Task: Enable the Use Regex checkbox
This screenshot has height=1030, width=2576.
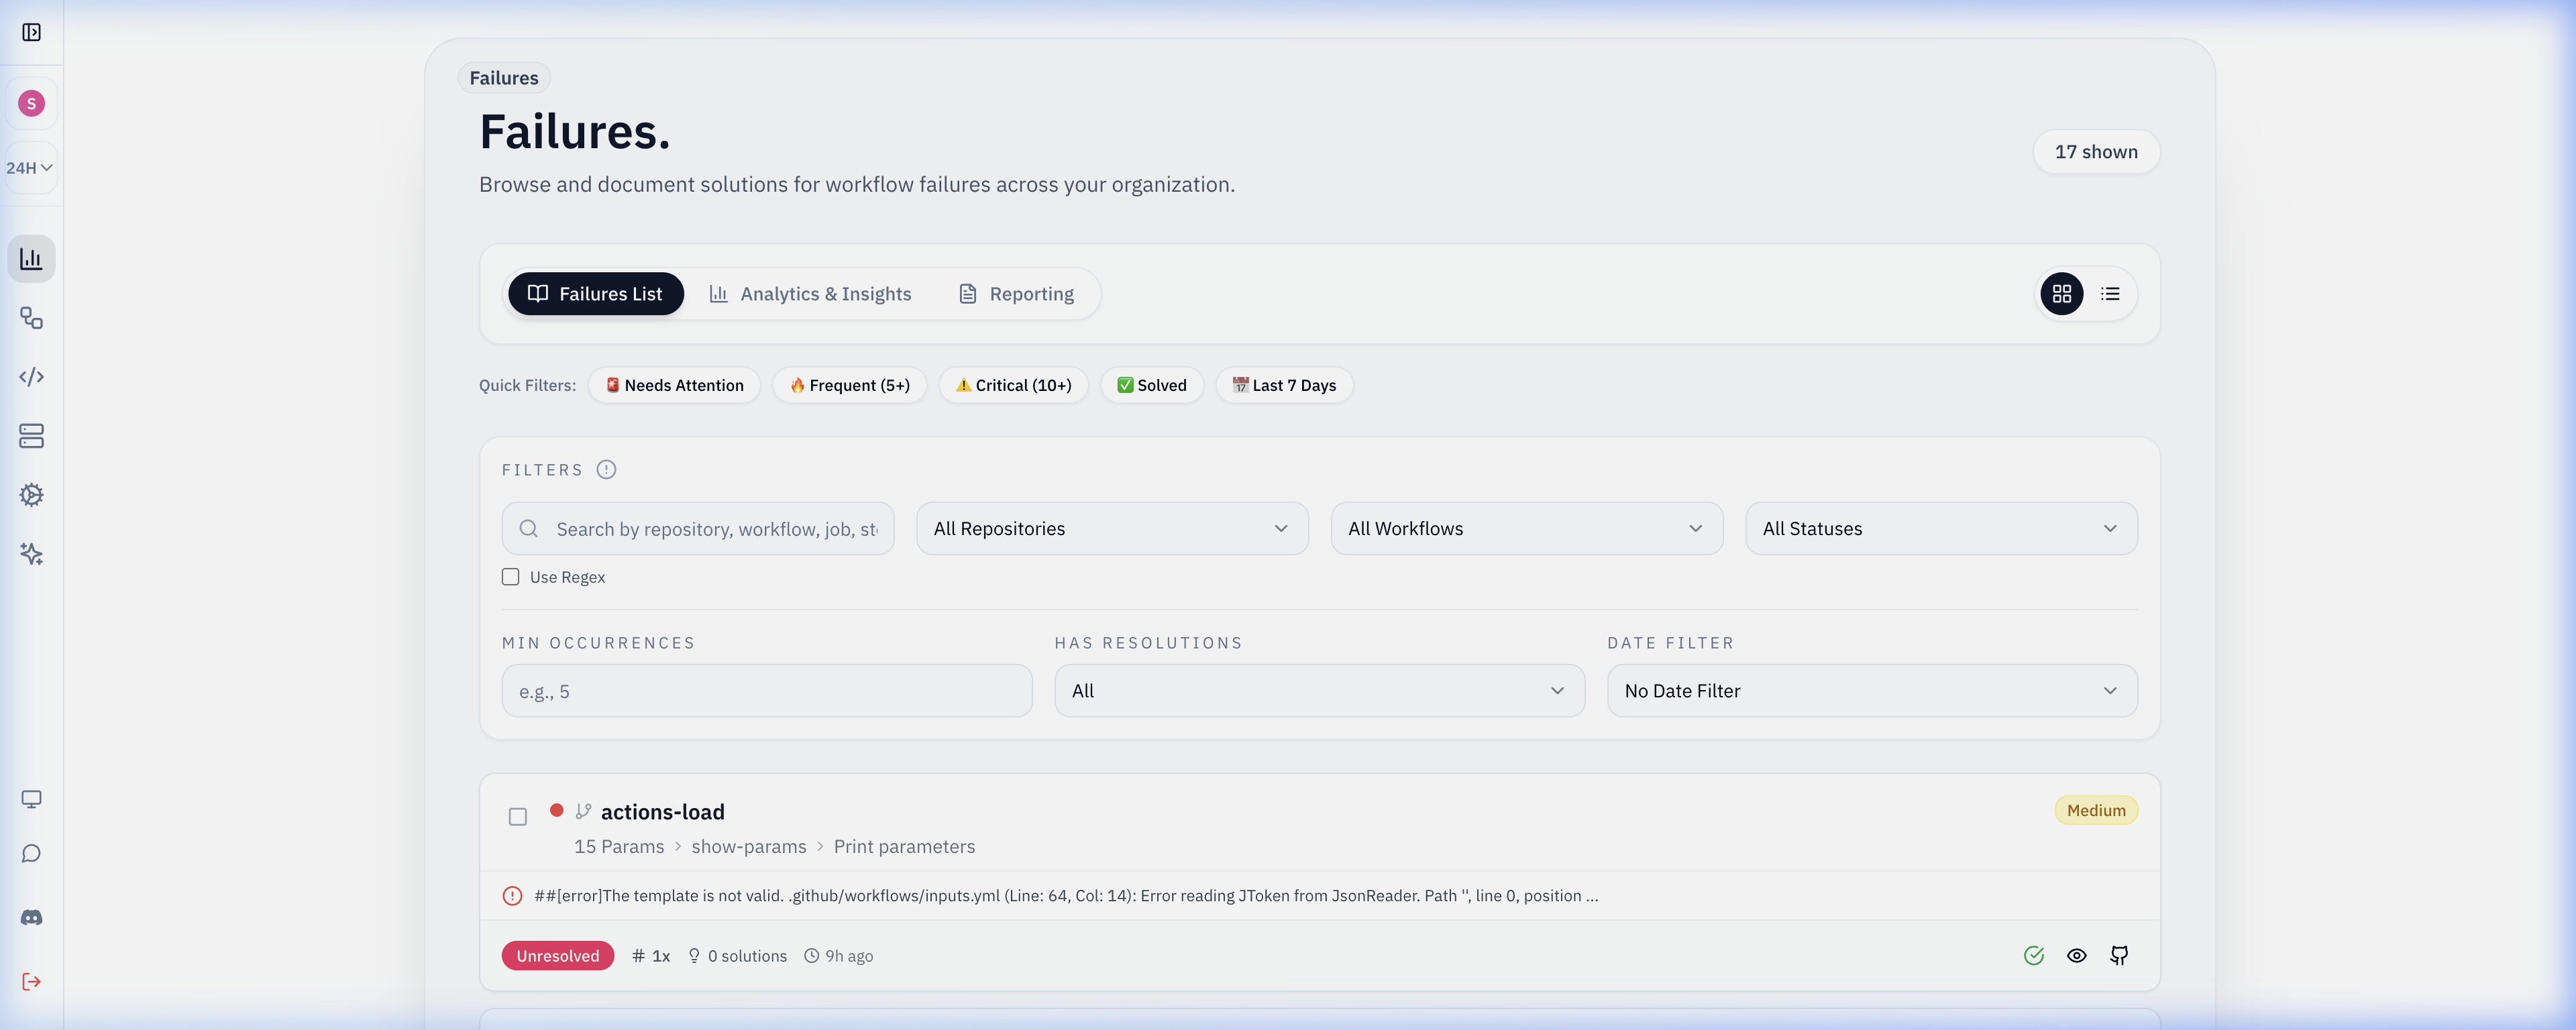Action: tap(511, 576)
